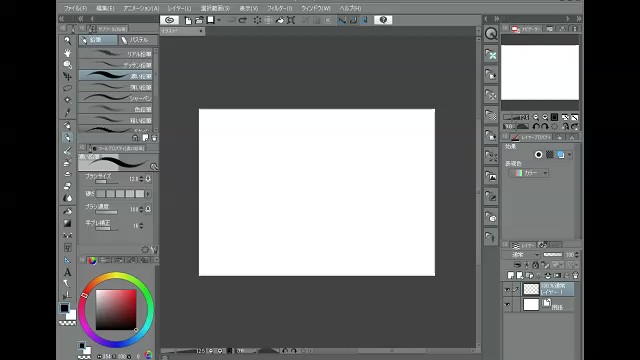Select the Pencil tool in toolbar
The image size is (640, 360).
(x=67, y=138)
